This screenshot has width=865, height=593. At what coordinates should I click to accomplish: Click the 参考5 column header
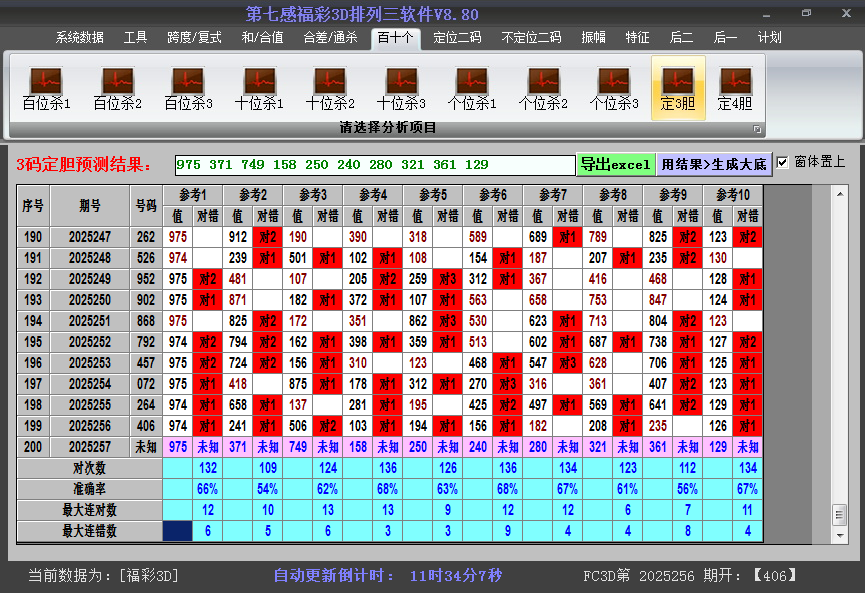pyautogui.click(x=433, y=195)
